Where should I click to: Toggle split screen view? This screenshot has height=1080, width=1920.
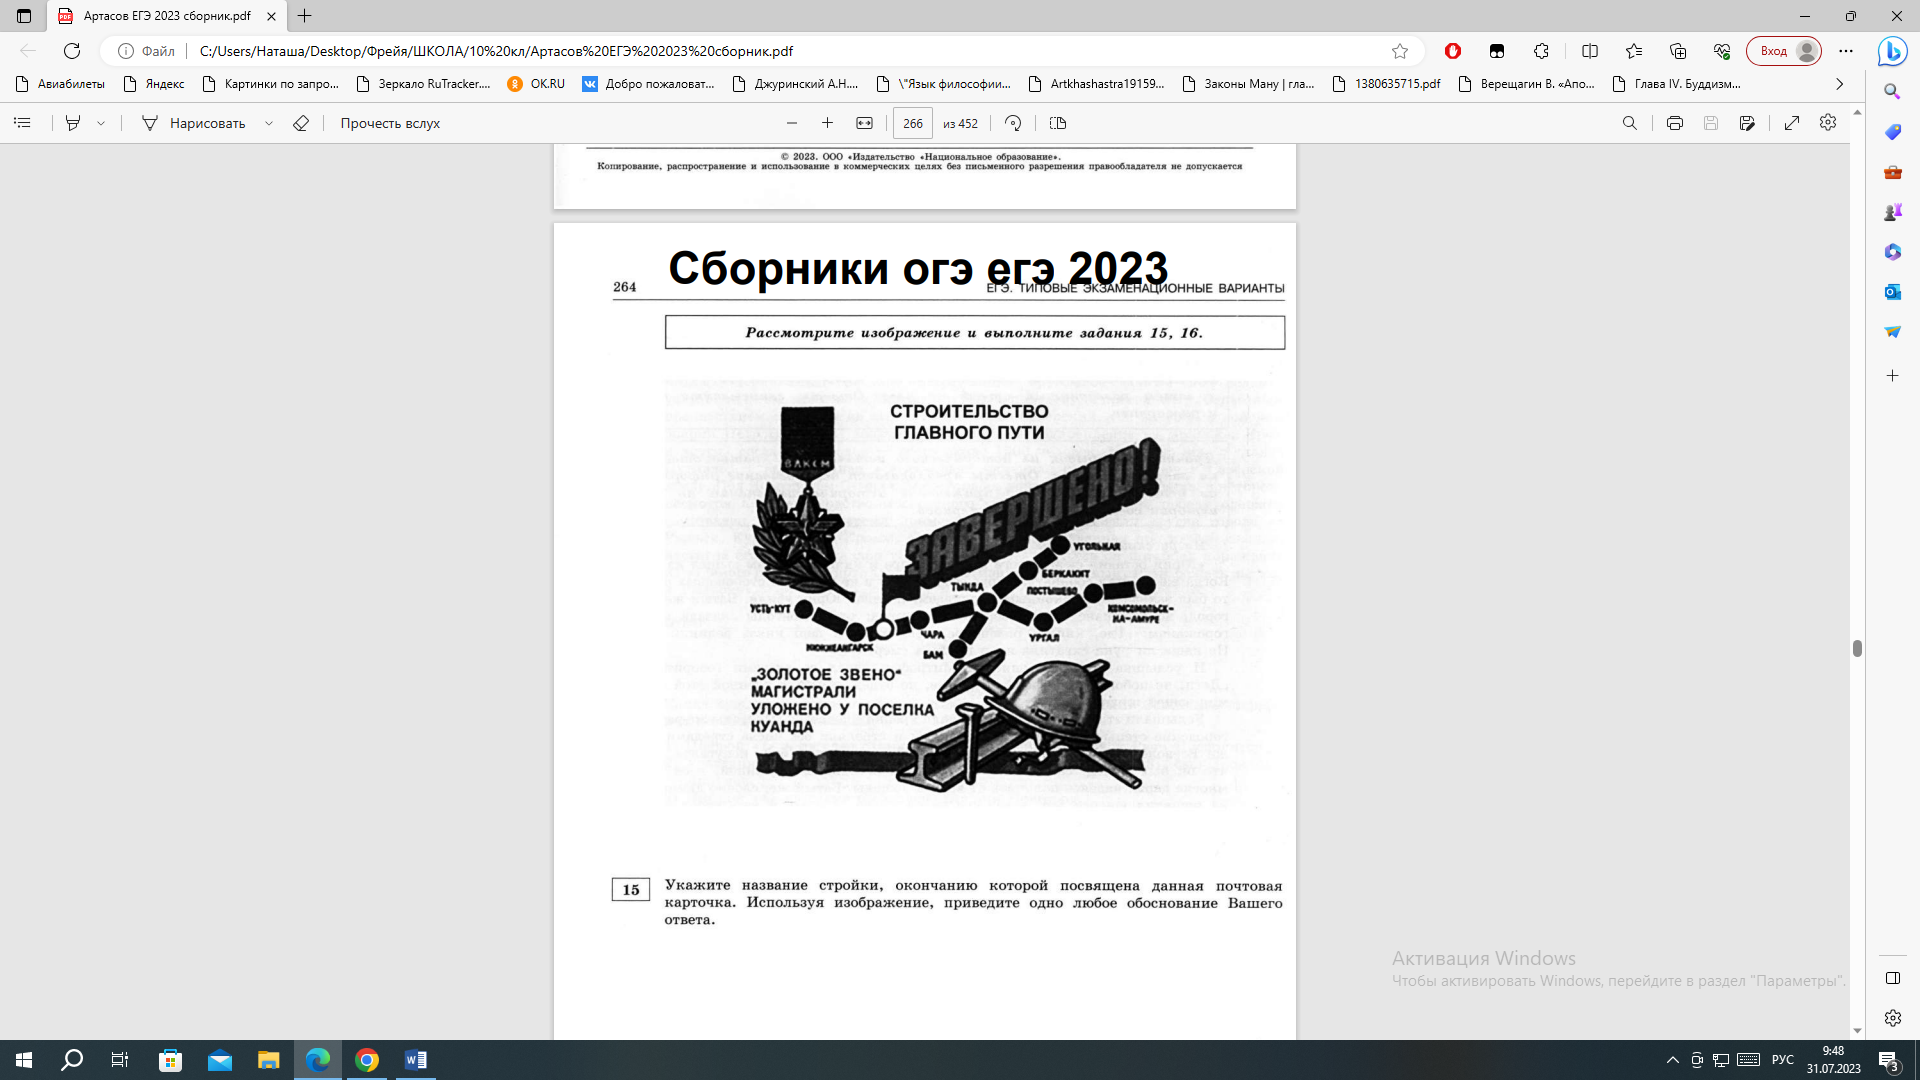tap(1590, 51)
